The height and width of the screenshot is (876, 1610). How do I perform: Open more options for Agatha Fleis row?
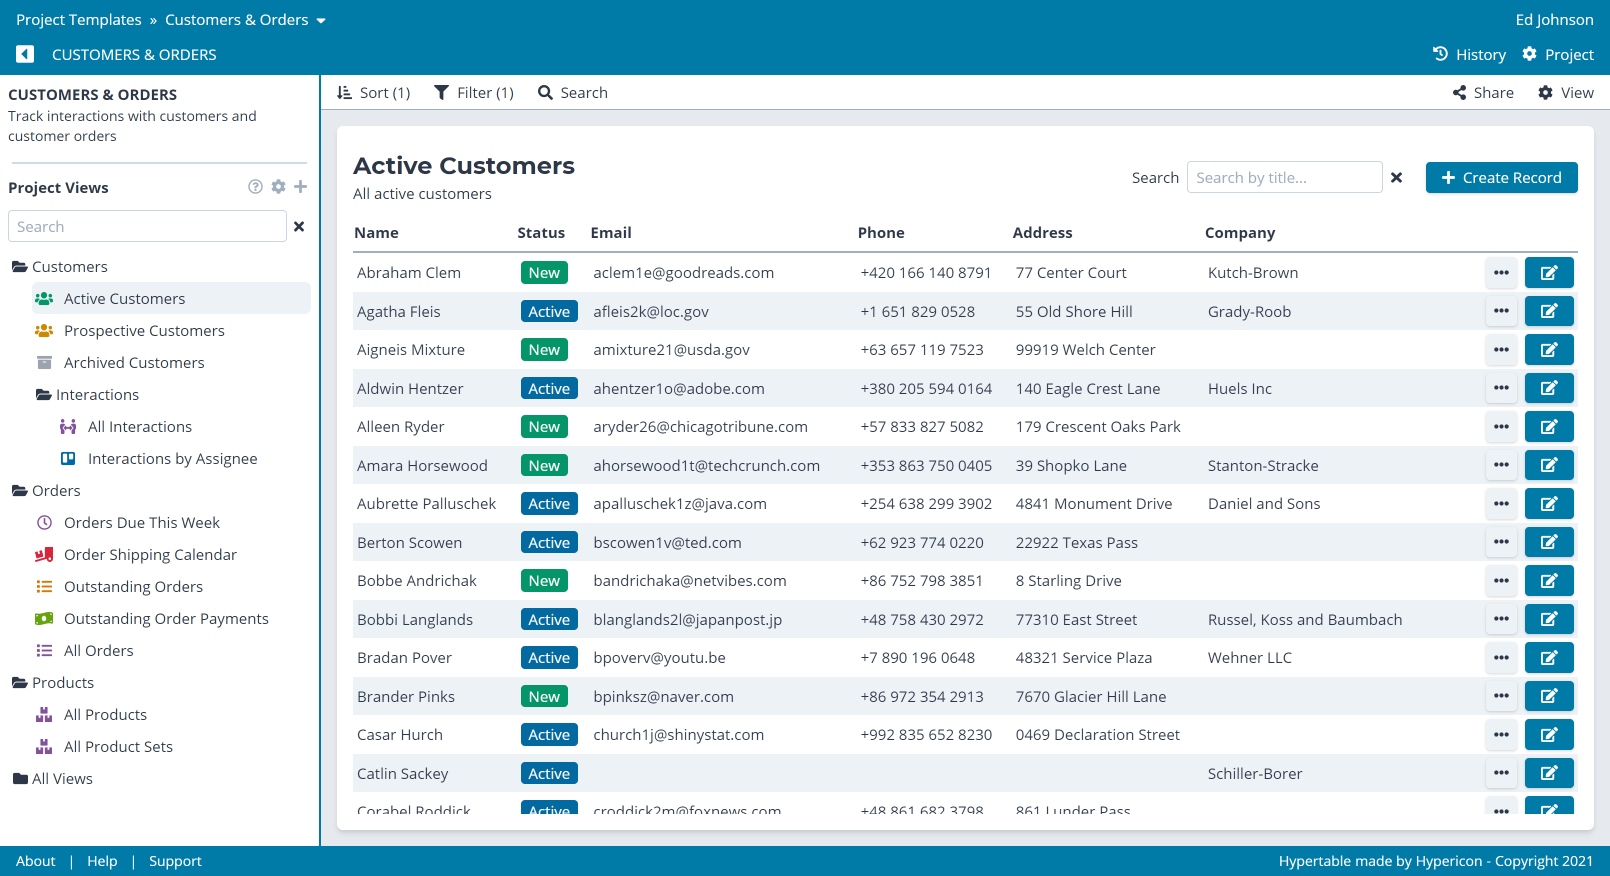(1500, 311)
